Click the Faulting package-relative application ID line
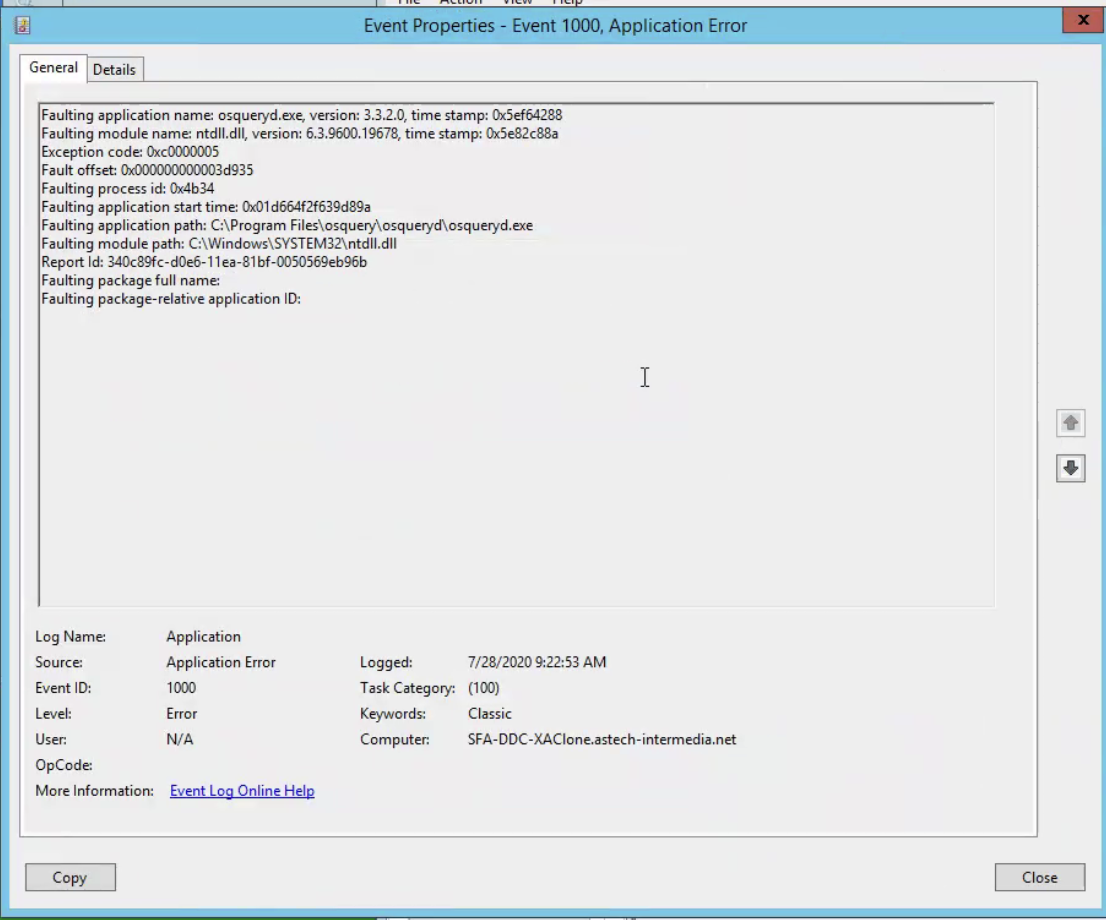 point(171,298)
